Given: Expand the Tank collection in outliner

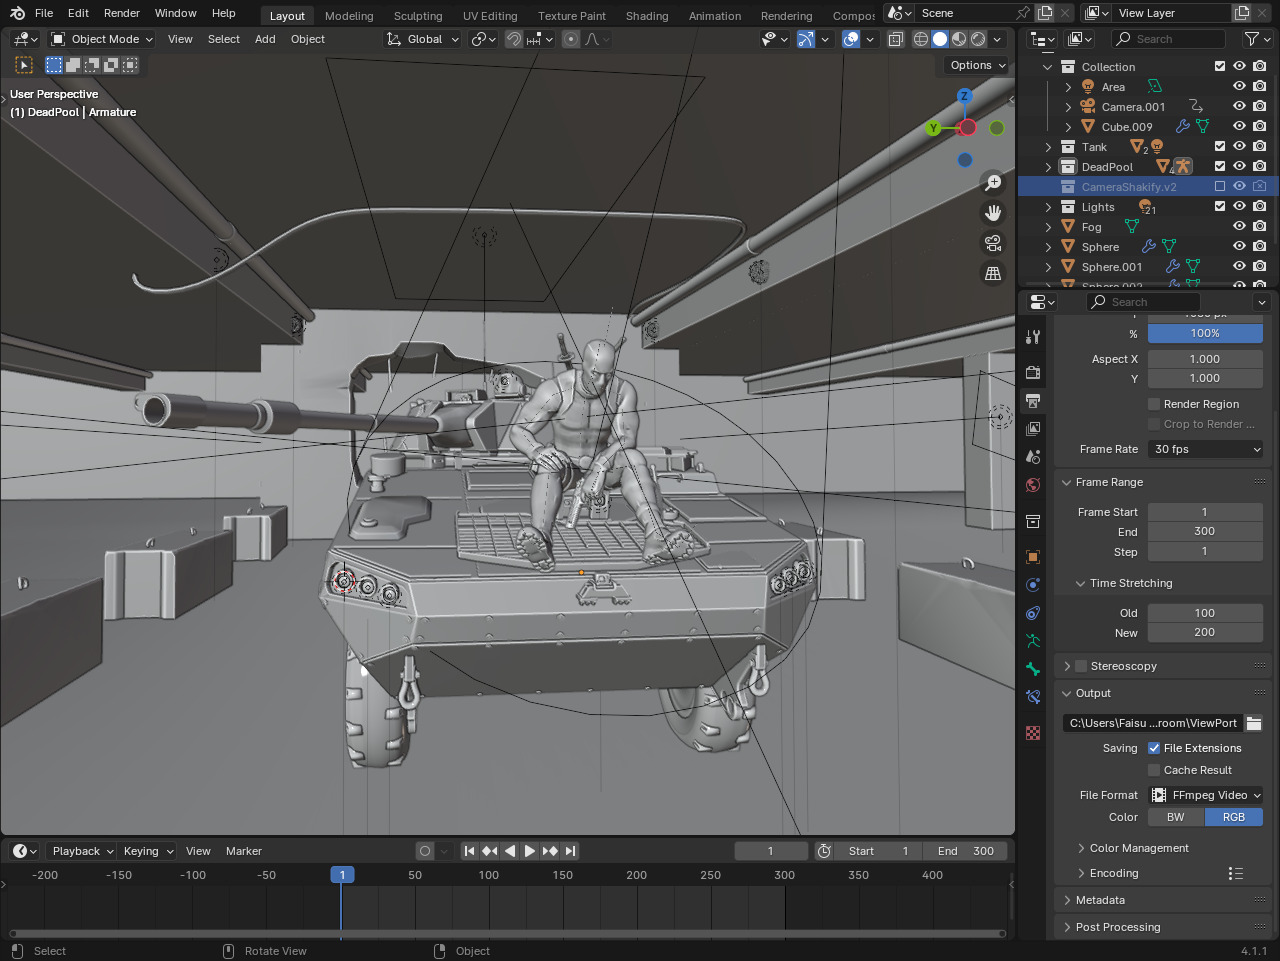Looking at the screenshot, I should [1048, 147].
